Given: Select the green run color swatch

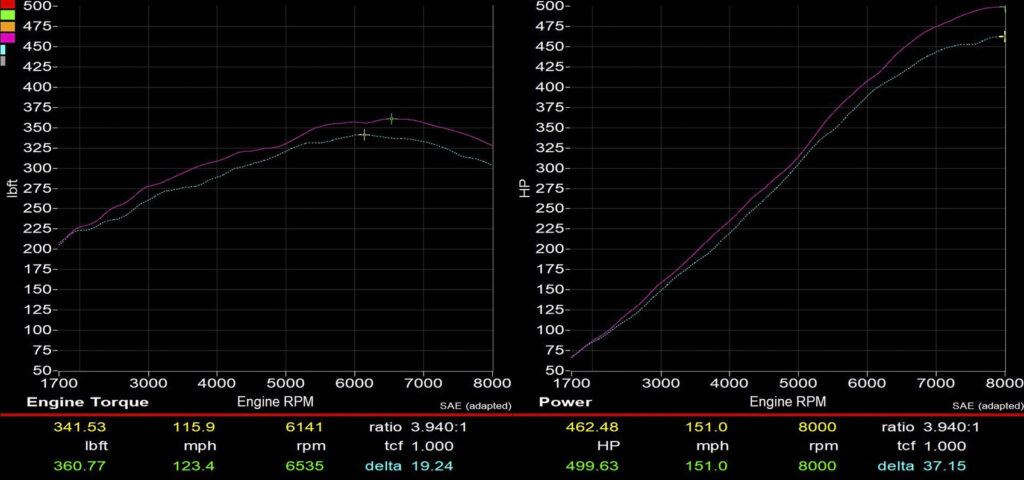Looking at the screenshot, I should [6, 15].
